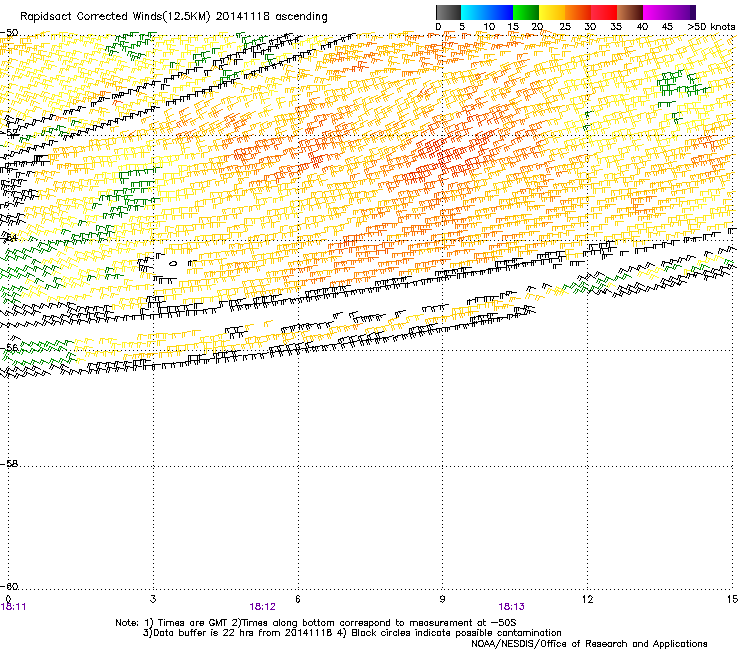This screenshot has width=740, height=650.
Task: Click the brown 35-40 knots color segment
Action: point(630,12)
